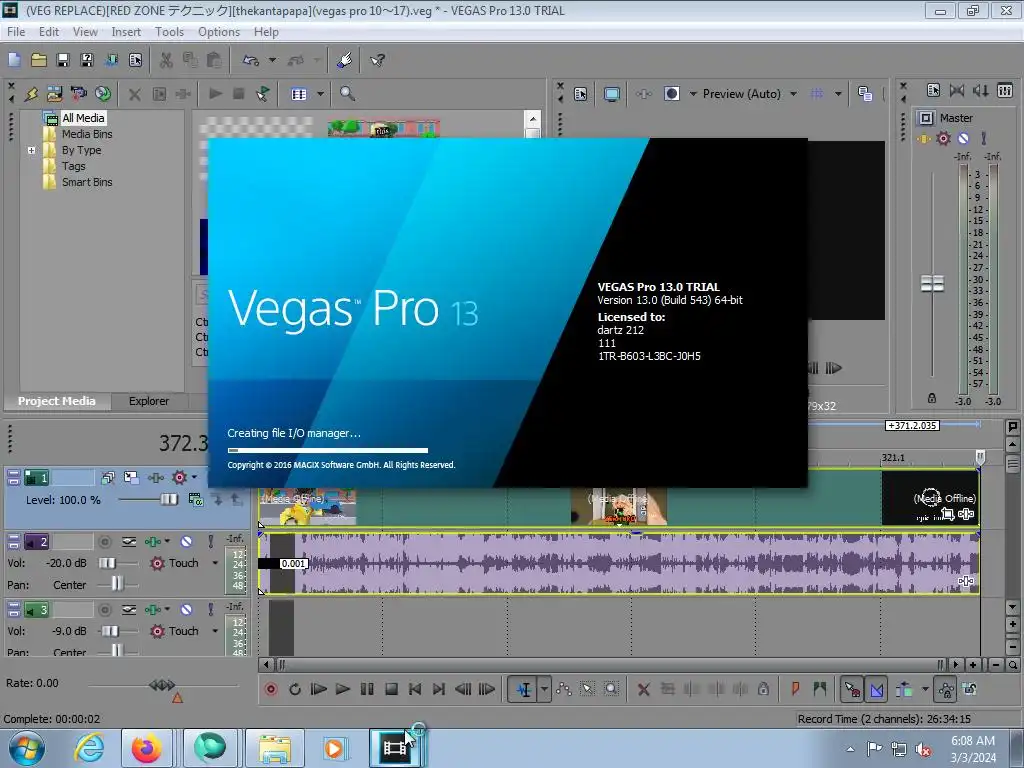
Task: Click the Copy Snapshot to Clipboard icon
Action: (865, 94)
